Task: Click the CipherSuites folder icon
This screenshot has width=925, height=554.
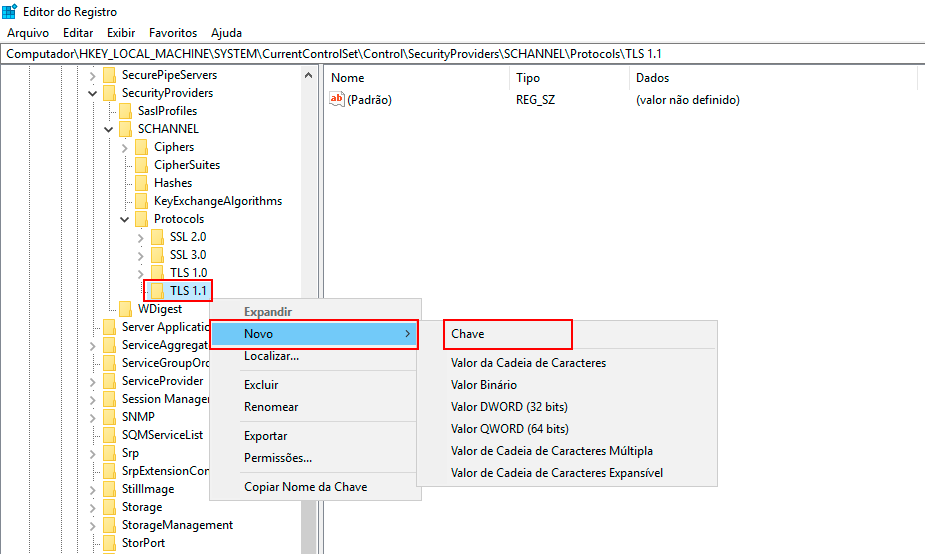Action: pos(141,165)
